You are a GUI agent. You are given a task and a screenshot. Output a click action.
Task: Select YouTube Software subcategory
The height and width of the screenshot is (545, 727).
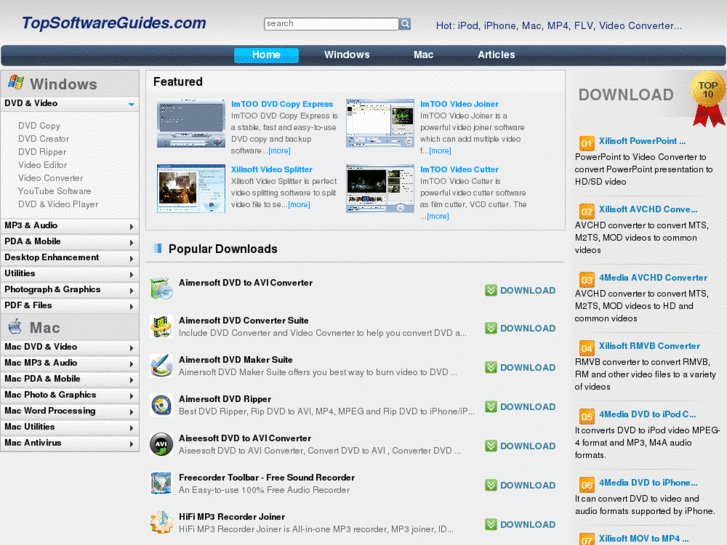pyautogui.click(x=54, y=191)
